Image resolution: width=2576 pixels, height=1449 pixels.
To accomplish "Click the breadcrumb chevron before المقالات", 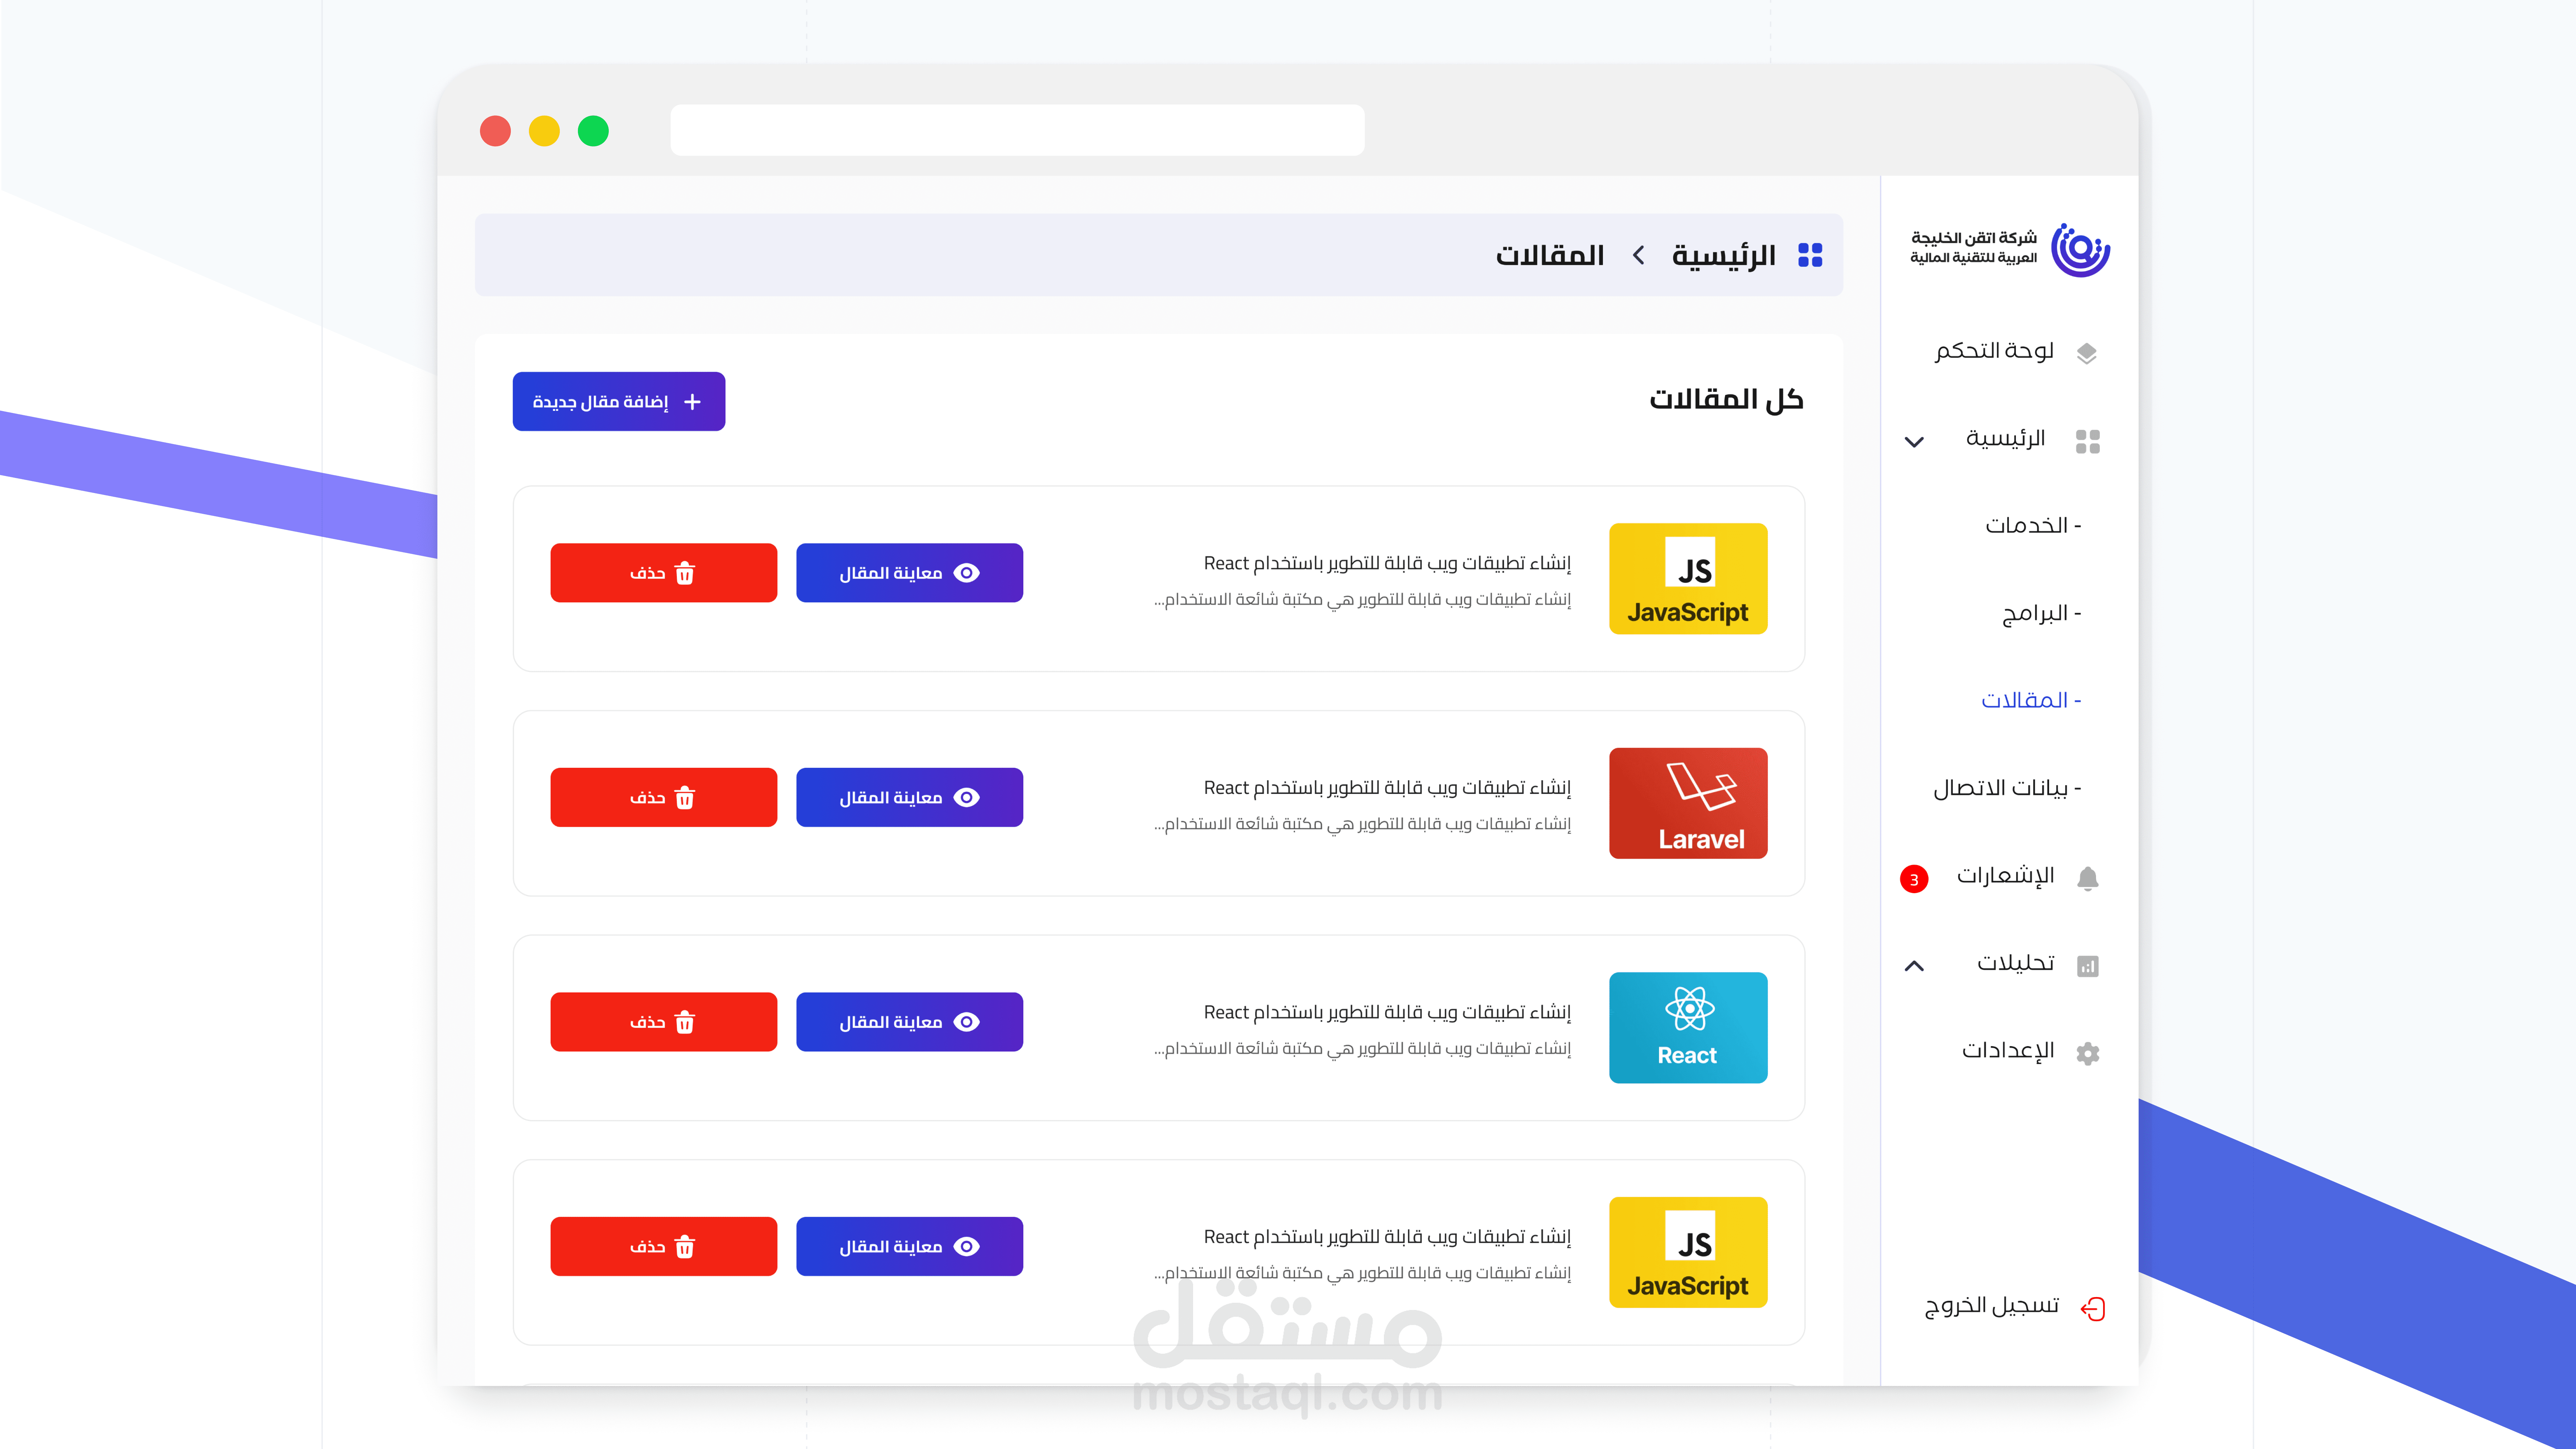I will pyautogui.click(x=1639, y=255).
